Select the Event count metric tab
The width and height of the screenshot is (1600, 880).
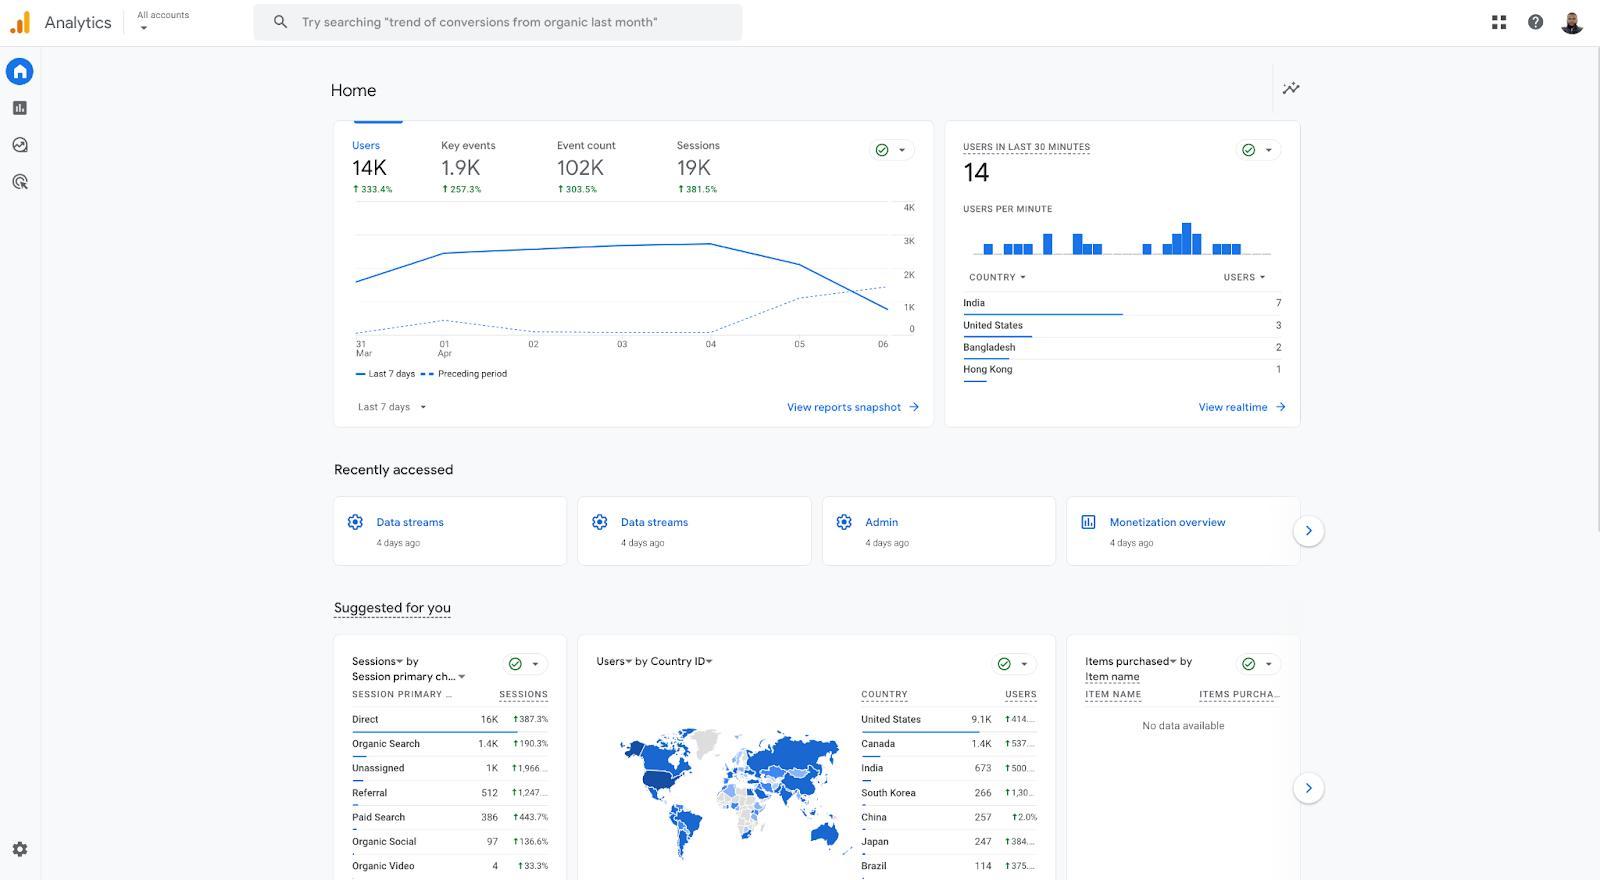(x=586, y=166)
